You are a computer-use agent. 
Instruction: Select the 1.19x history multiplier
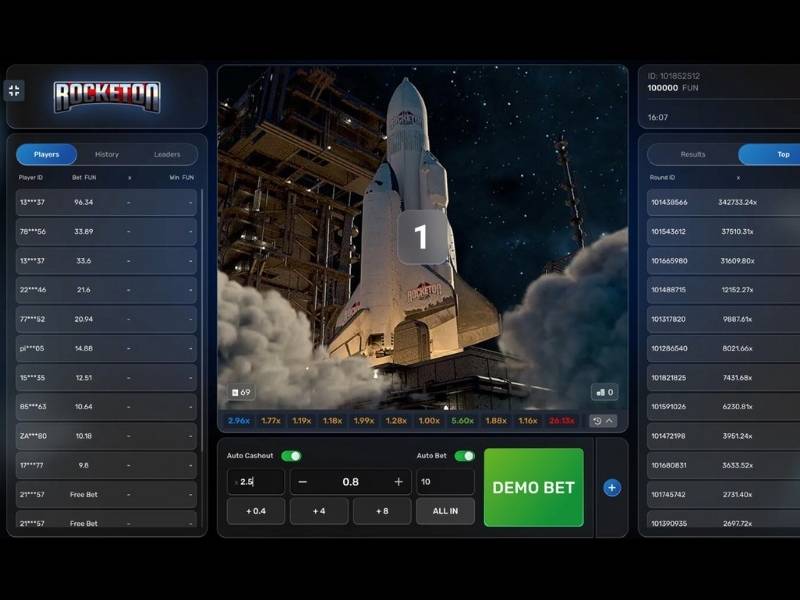(302, 420)
